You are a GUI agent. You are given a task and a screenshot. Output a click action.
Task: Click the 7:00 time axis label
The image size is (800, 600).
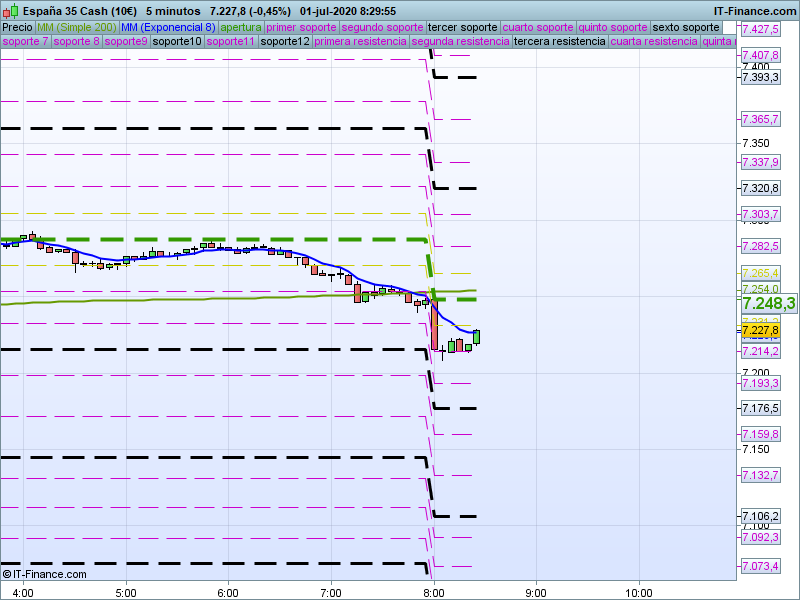pyautogui.click(x=331, y=593)
